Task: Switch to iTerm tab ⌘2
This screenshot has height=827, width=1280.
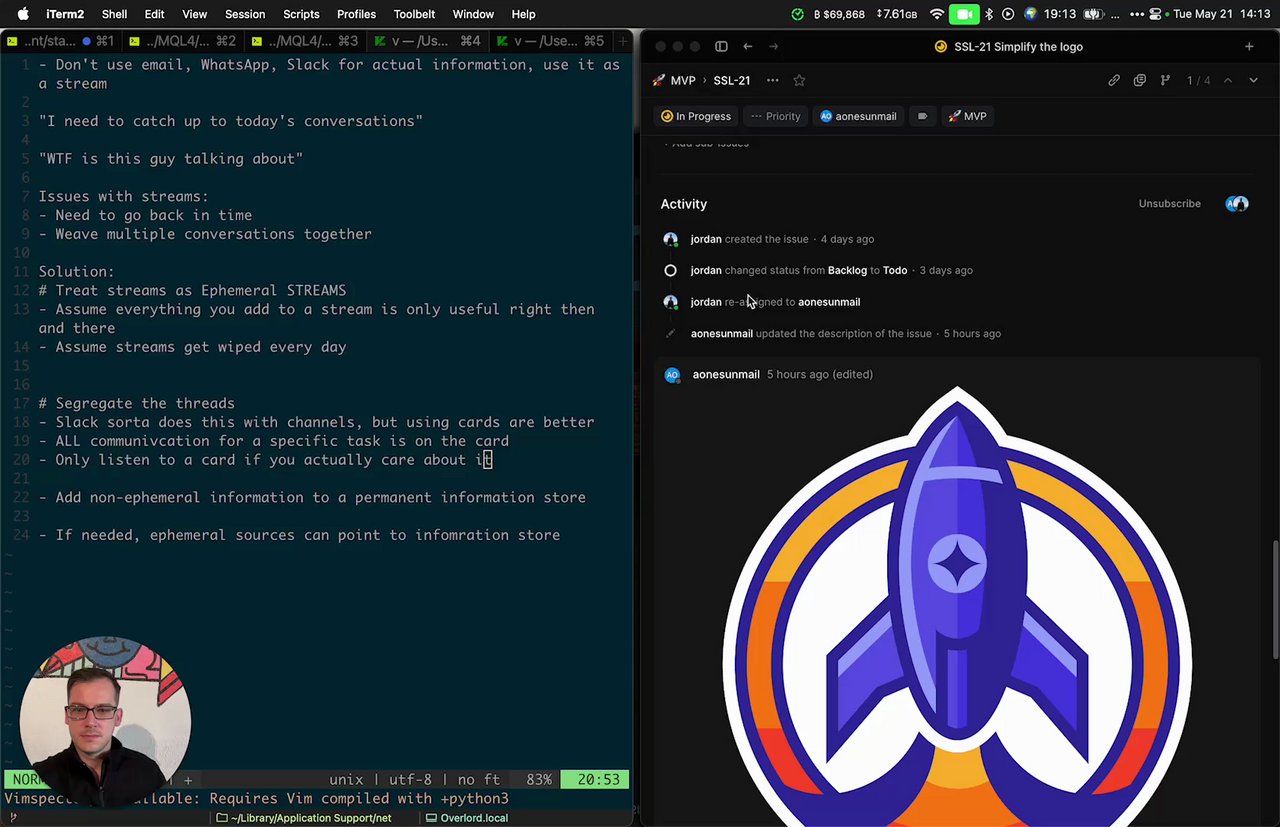Action: click(x=184, y=41)
